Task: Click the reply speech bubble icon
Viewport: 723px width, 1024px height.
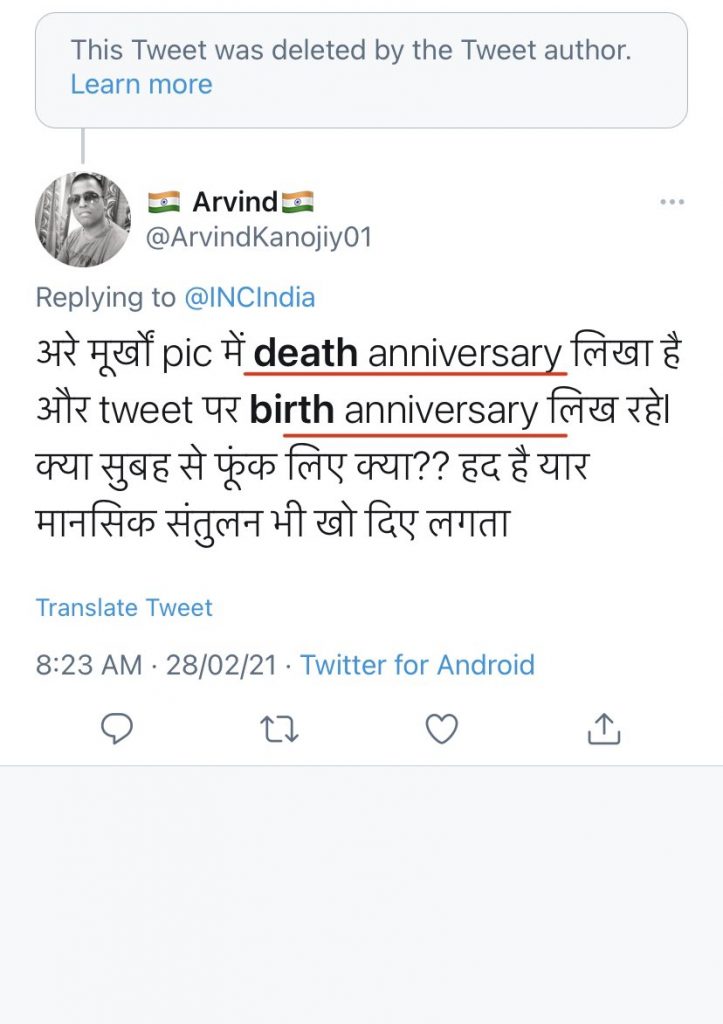Action: point(118,732)
